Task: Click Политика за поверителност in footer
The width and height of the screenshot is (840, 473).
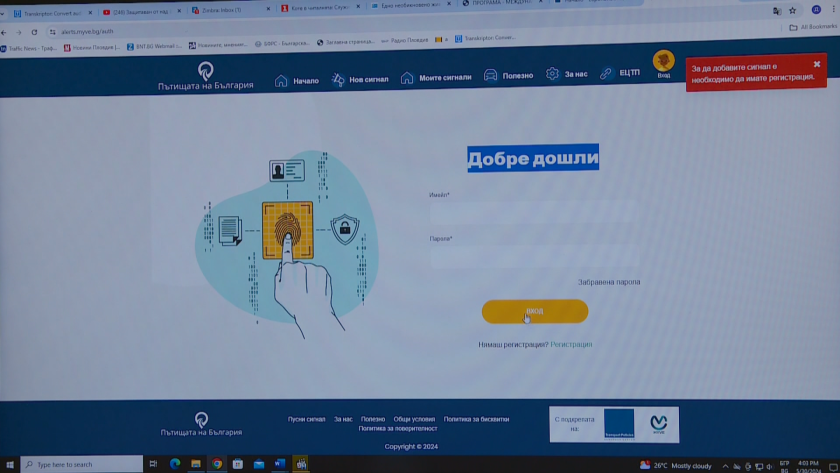Action: 398,429
